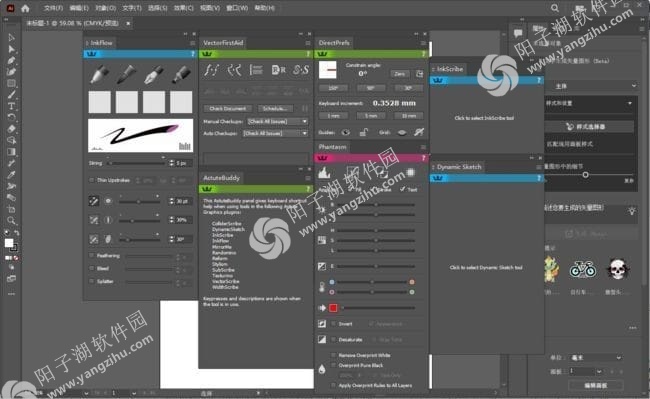Enable InkFlow Splatter checkbox
The width and height of the screenshot is (650, 399).
coord(92,281)
